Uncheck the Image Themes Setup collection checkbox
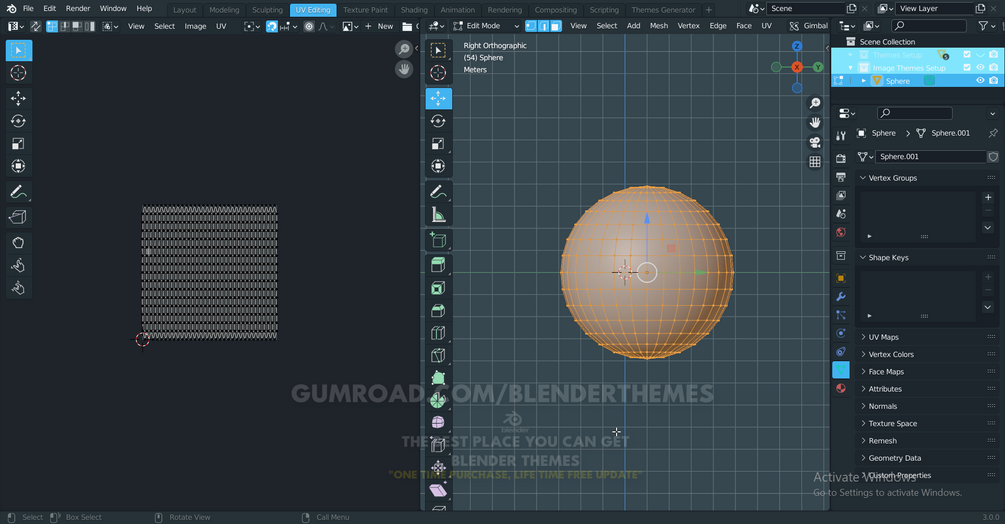The image size is (1005, 524). coord(967,67)
